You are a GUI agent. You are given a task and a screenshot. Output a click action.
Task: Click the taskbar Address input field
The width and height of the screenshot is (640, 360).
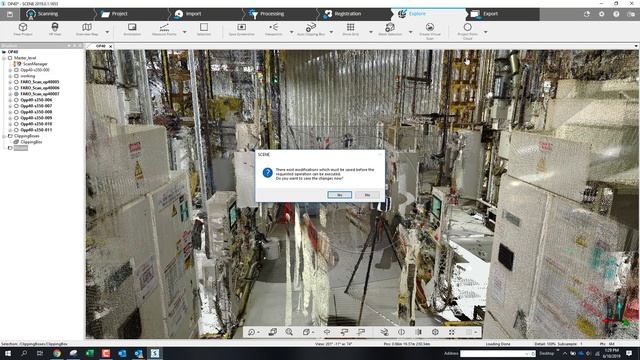tap(497, 353)
